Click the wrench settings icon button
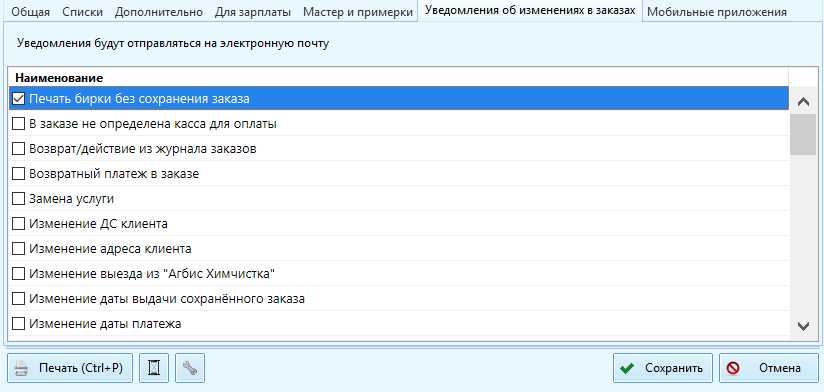Viewport: 824px width, 392px height. (190, 368)
